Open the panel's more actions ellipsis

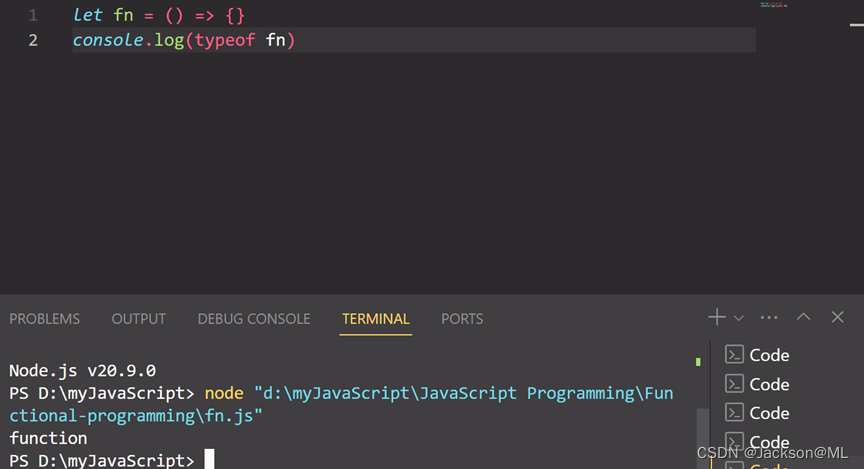769,317
